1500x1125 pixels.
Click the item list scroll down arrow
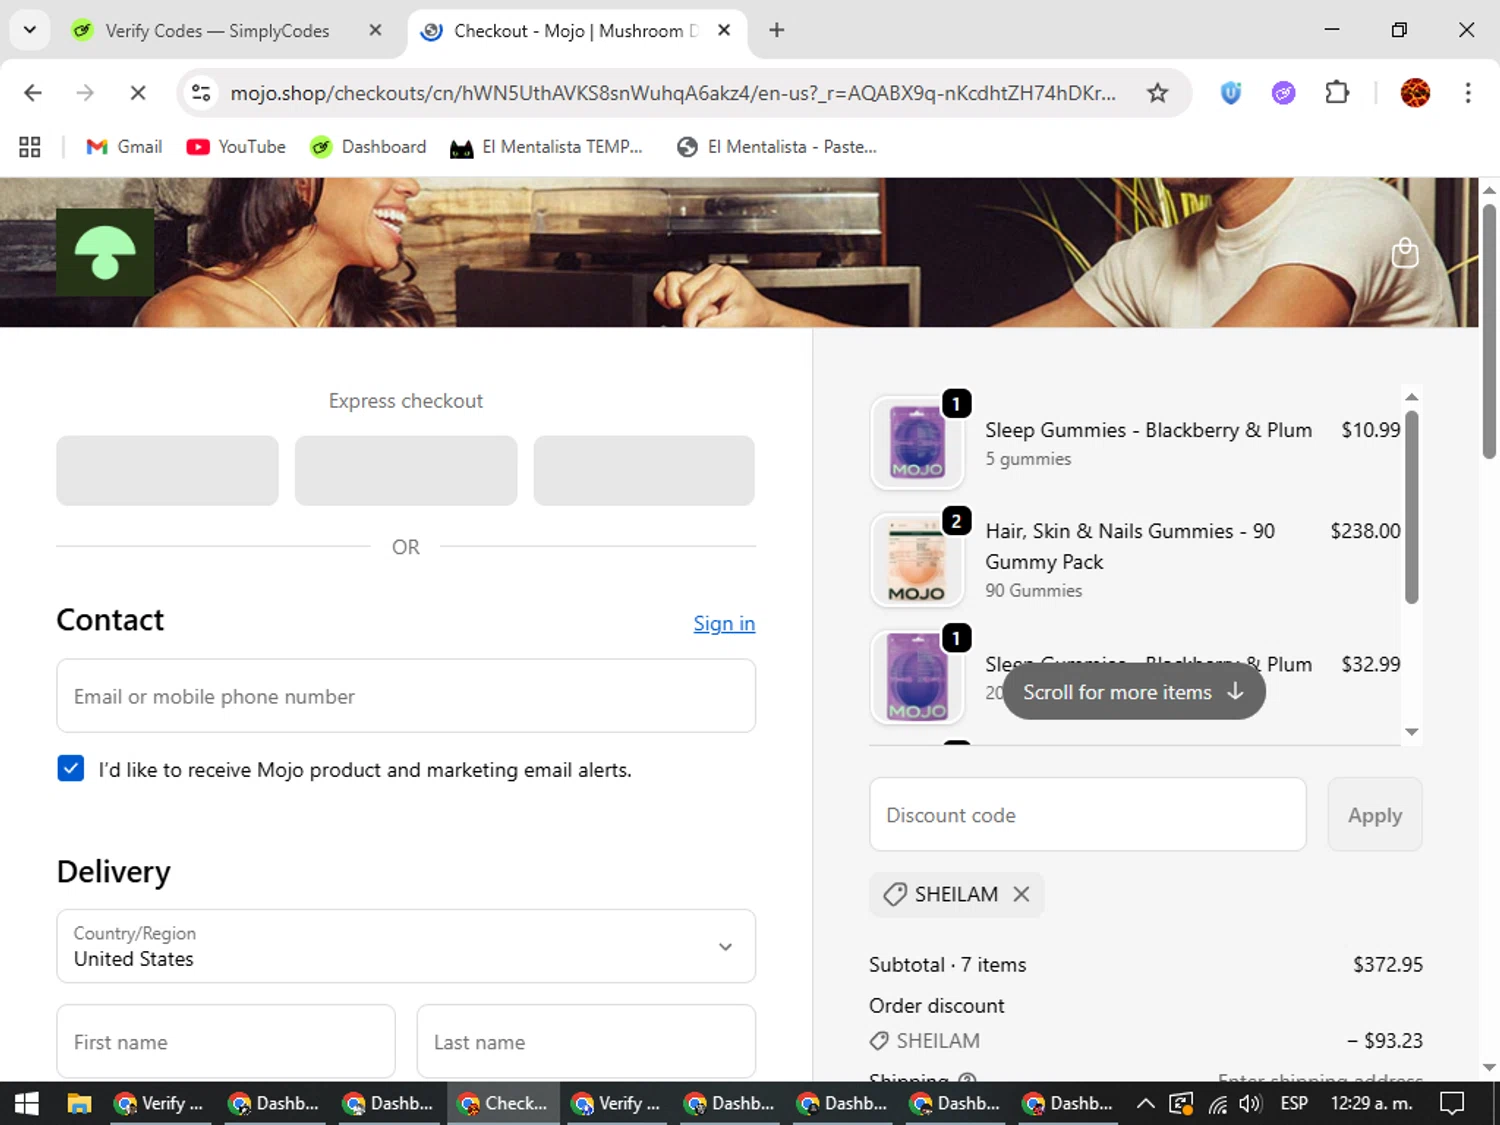click(x=1412, y=732)
